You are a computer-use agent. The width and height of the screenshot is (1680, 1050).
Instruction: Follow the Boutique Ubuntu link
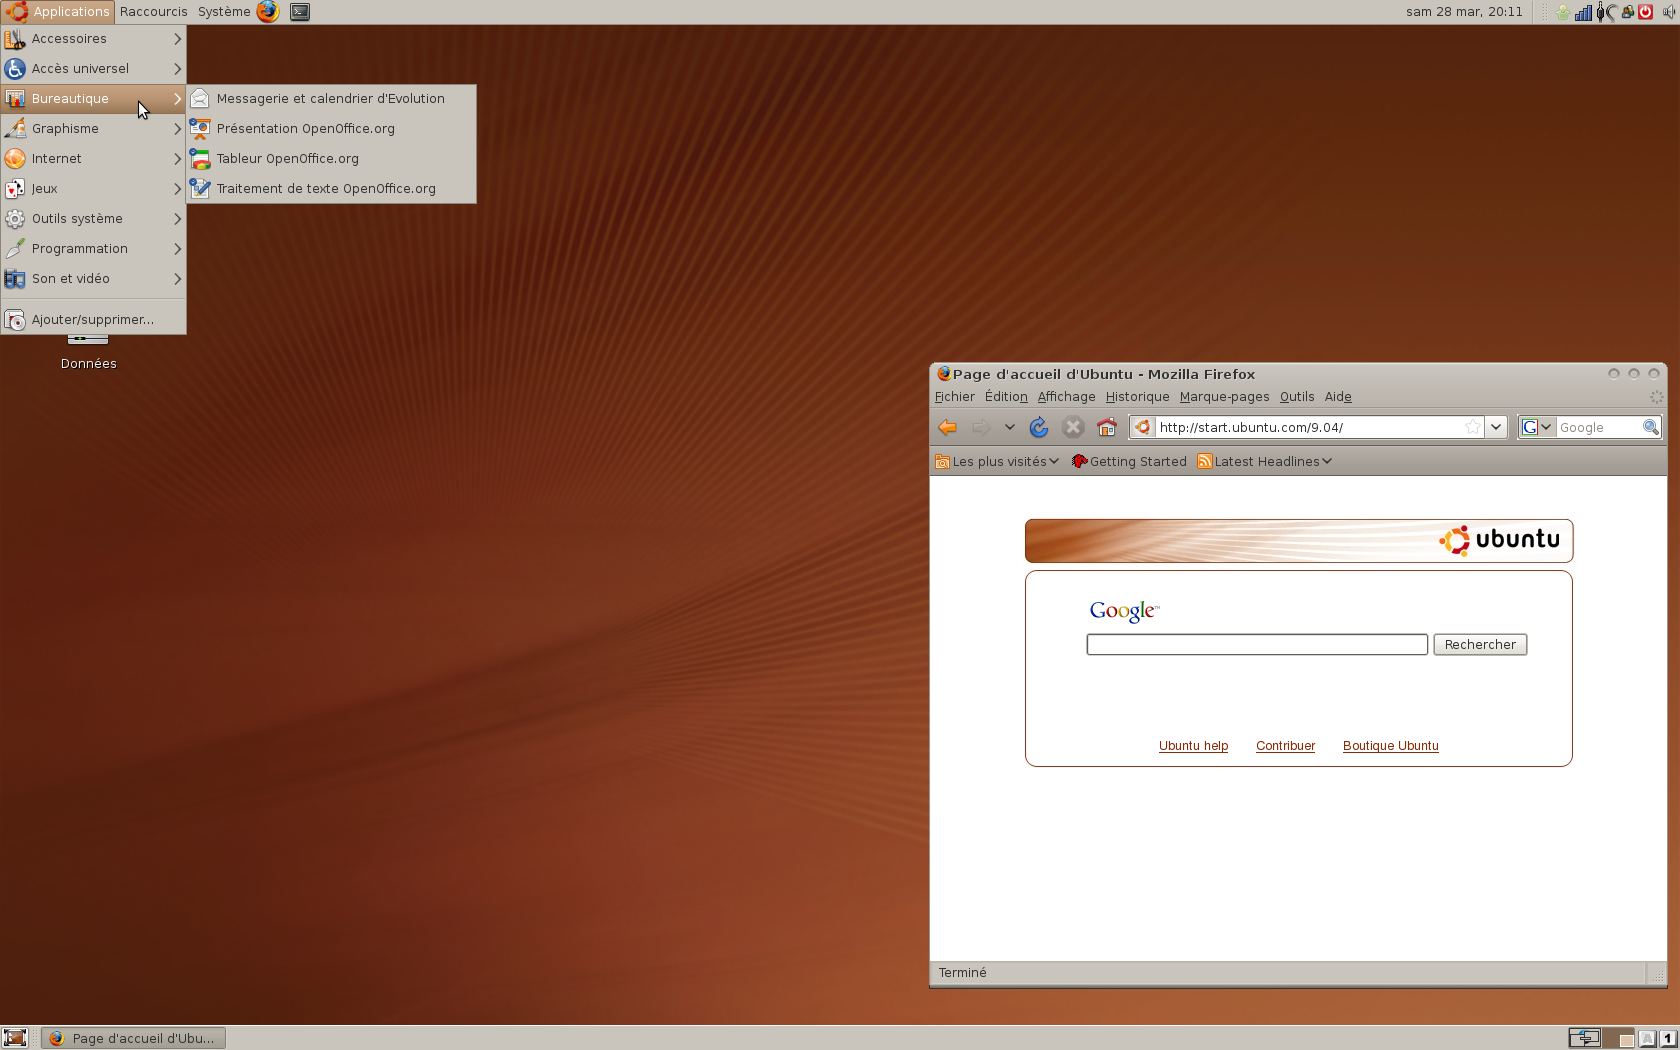(x=1390, y=746)
